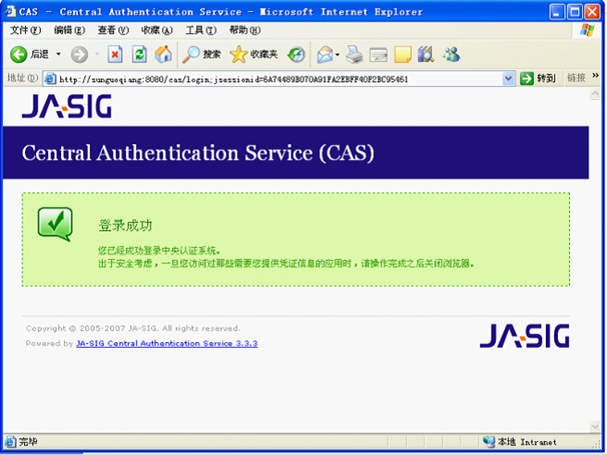The height and width of the screenshot is (455, 607).
Task: Open the 编辑(E) menu
Action: [x=69, y=30]
